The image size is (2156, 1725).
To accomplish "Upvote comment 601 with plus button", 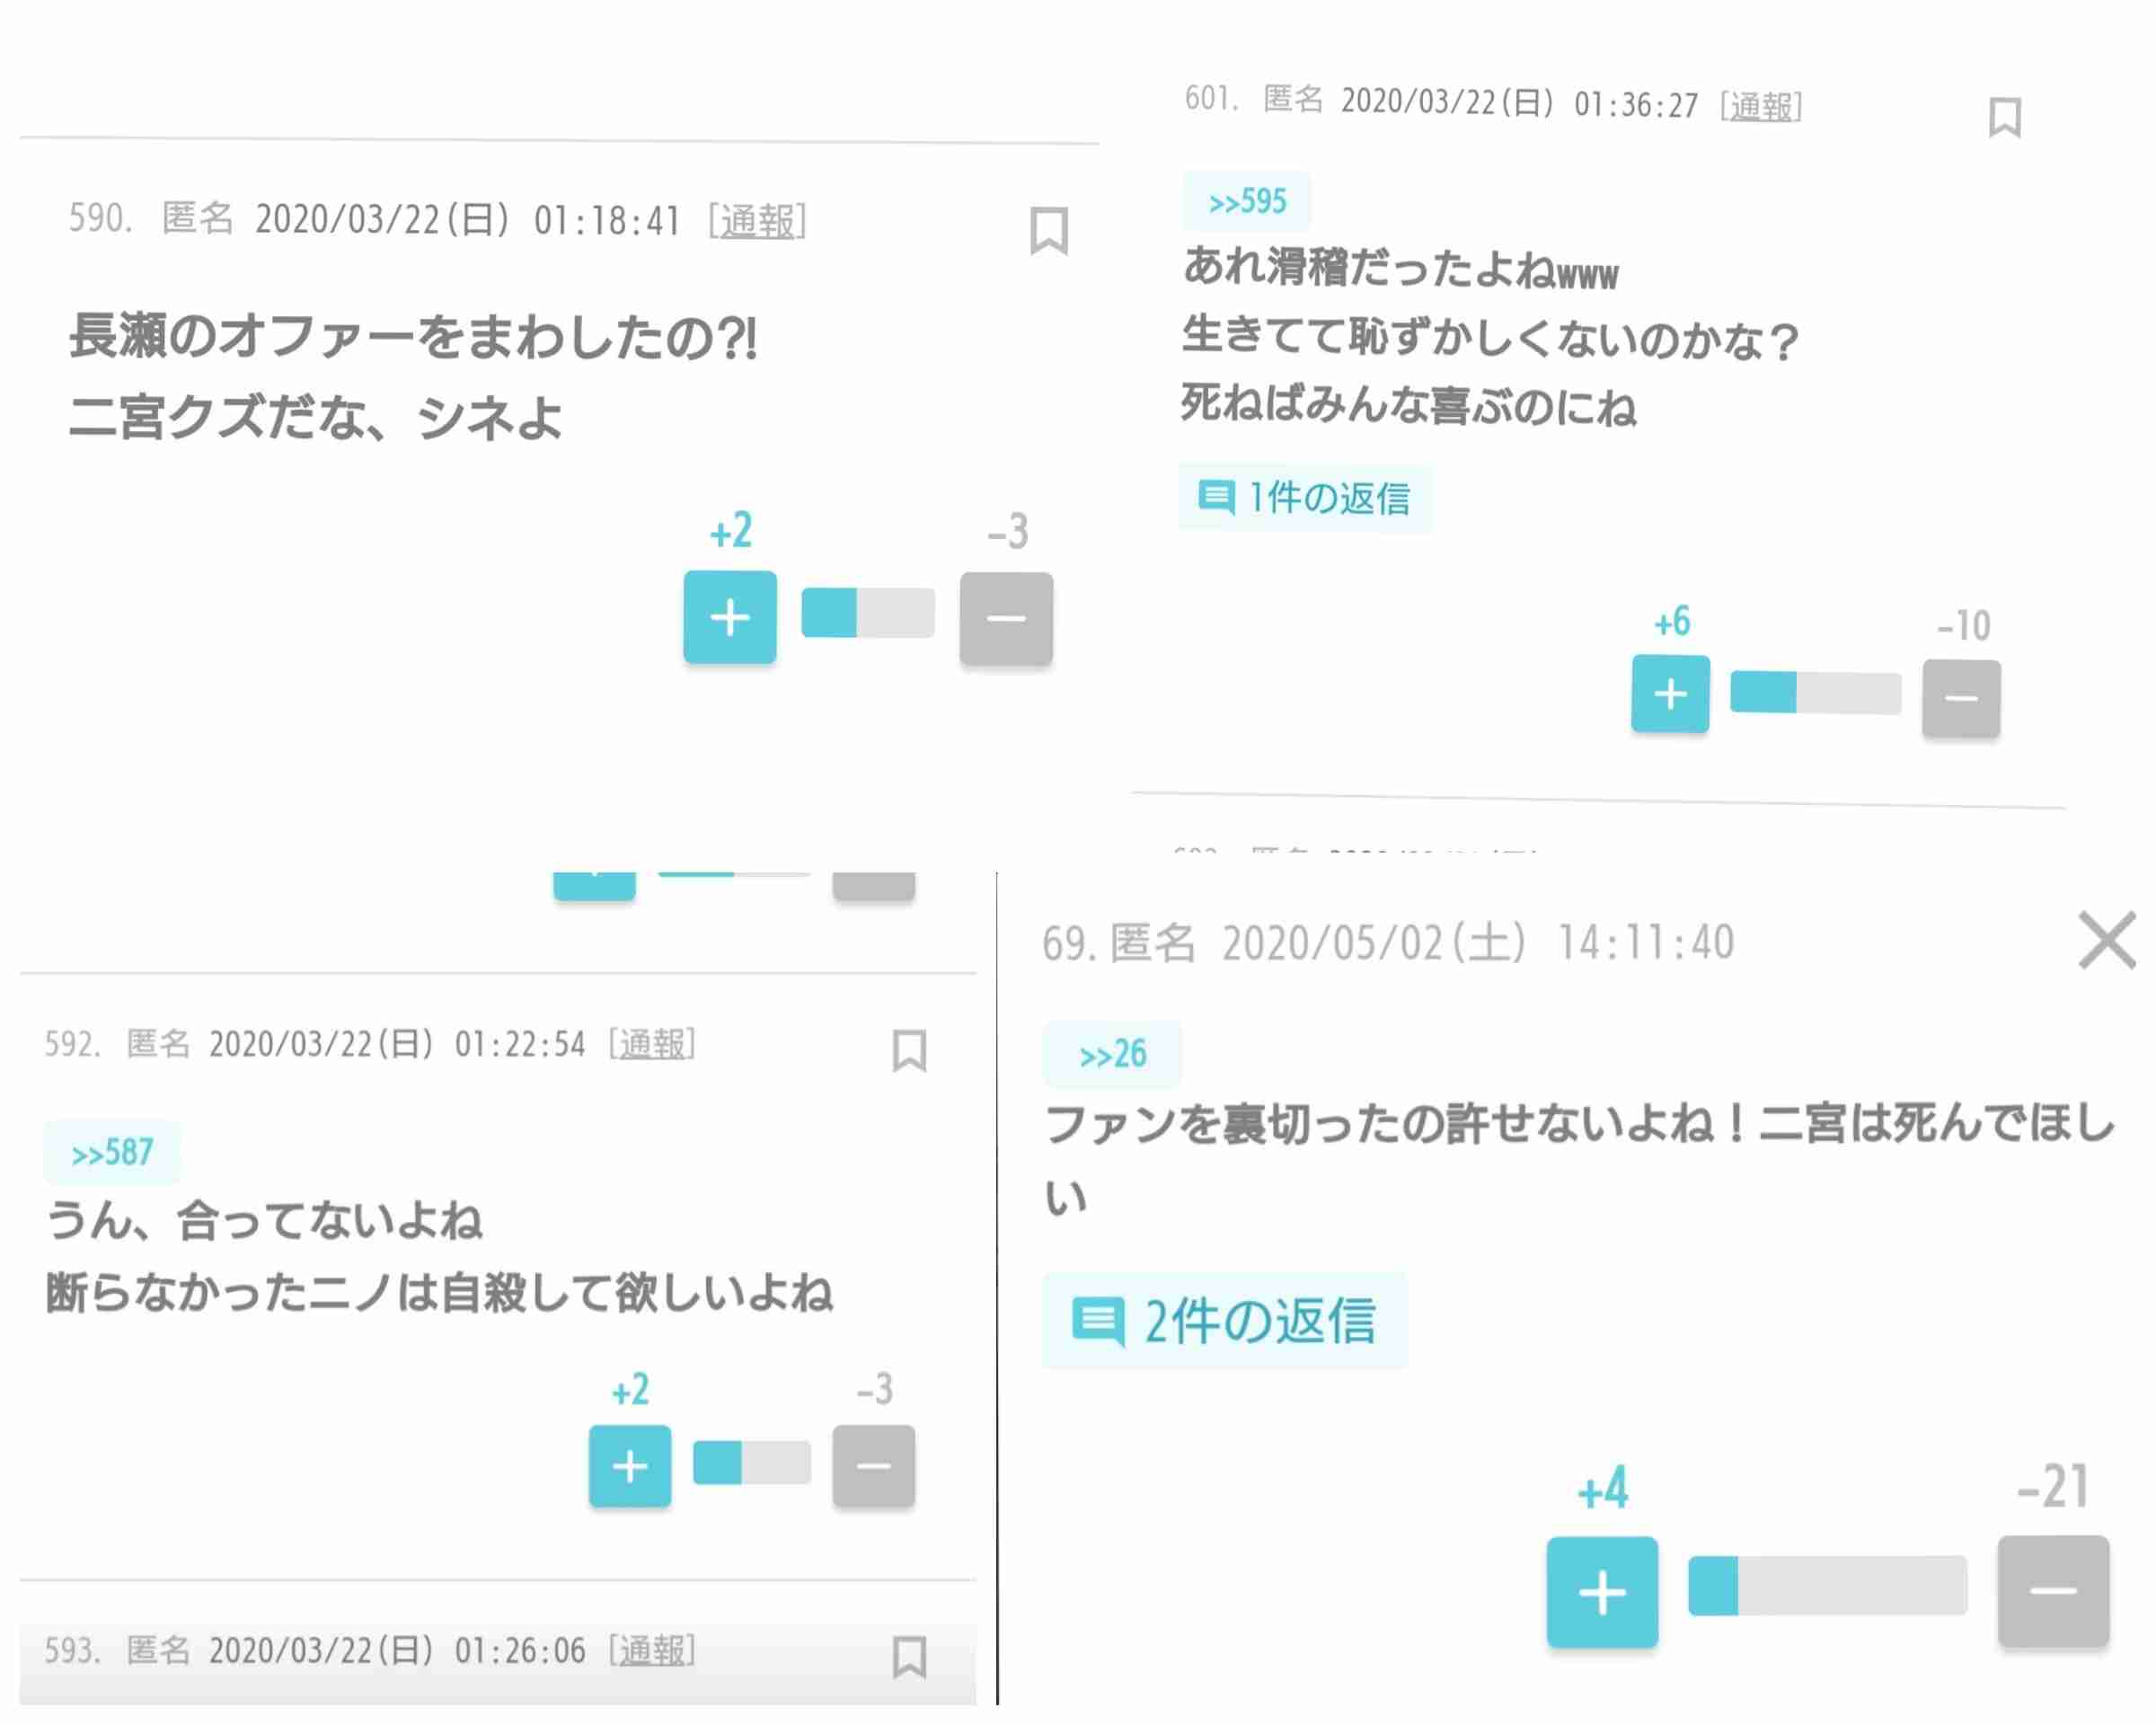I will 1670,694.
